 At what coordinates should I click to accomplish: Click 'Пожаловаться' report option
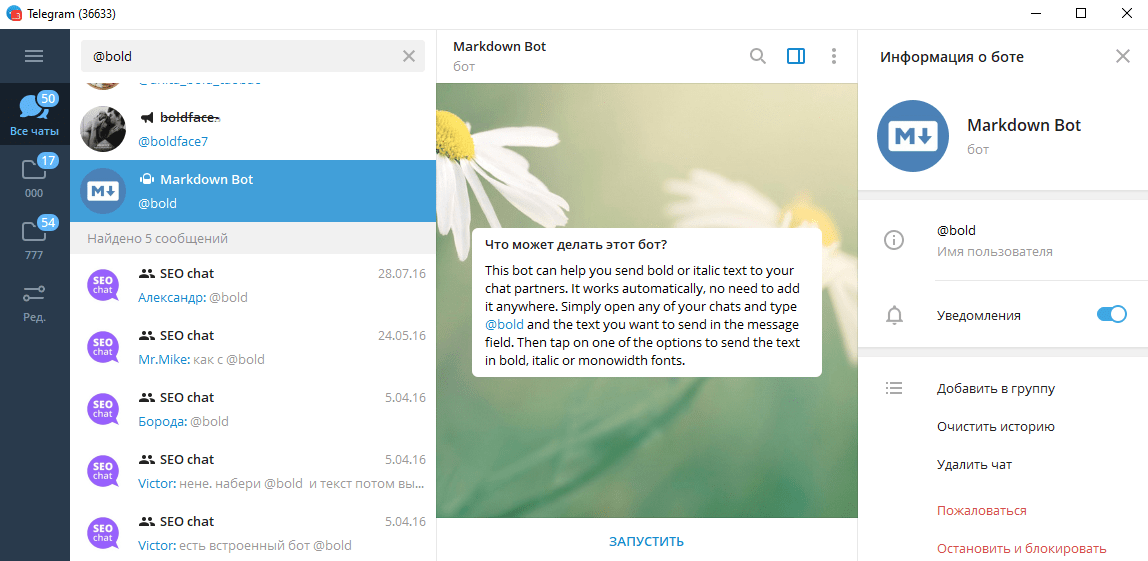point(981,511)
